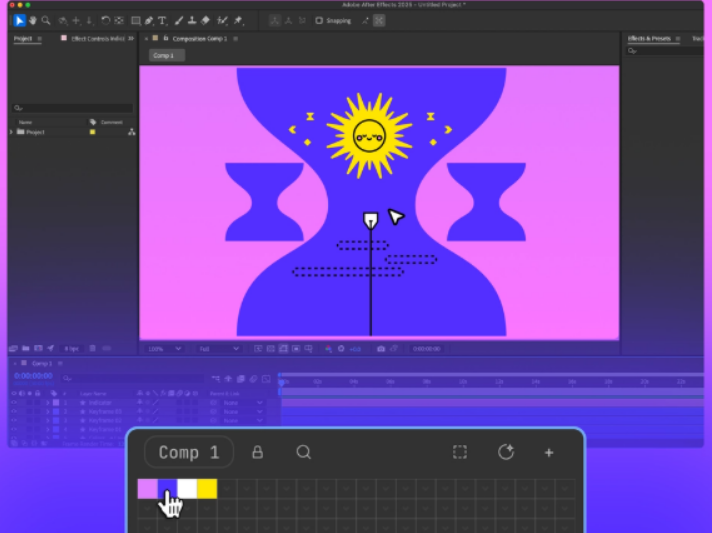Select the Brush tool

(179, 20)
